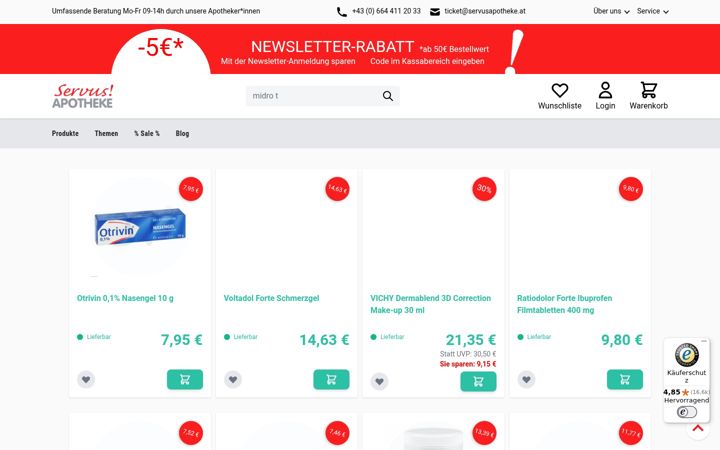
Task: Click the Trusted Shops seal badge
Action: coord(686,355)
